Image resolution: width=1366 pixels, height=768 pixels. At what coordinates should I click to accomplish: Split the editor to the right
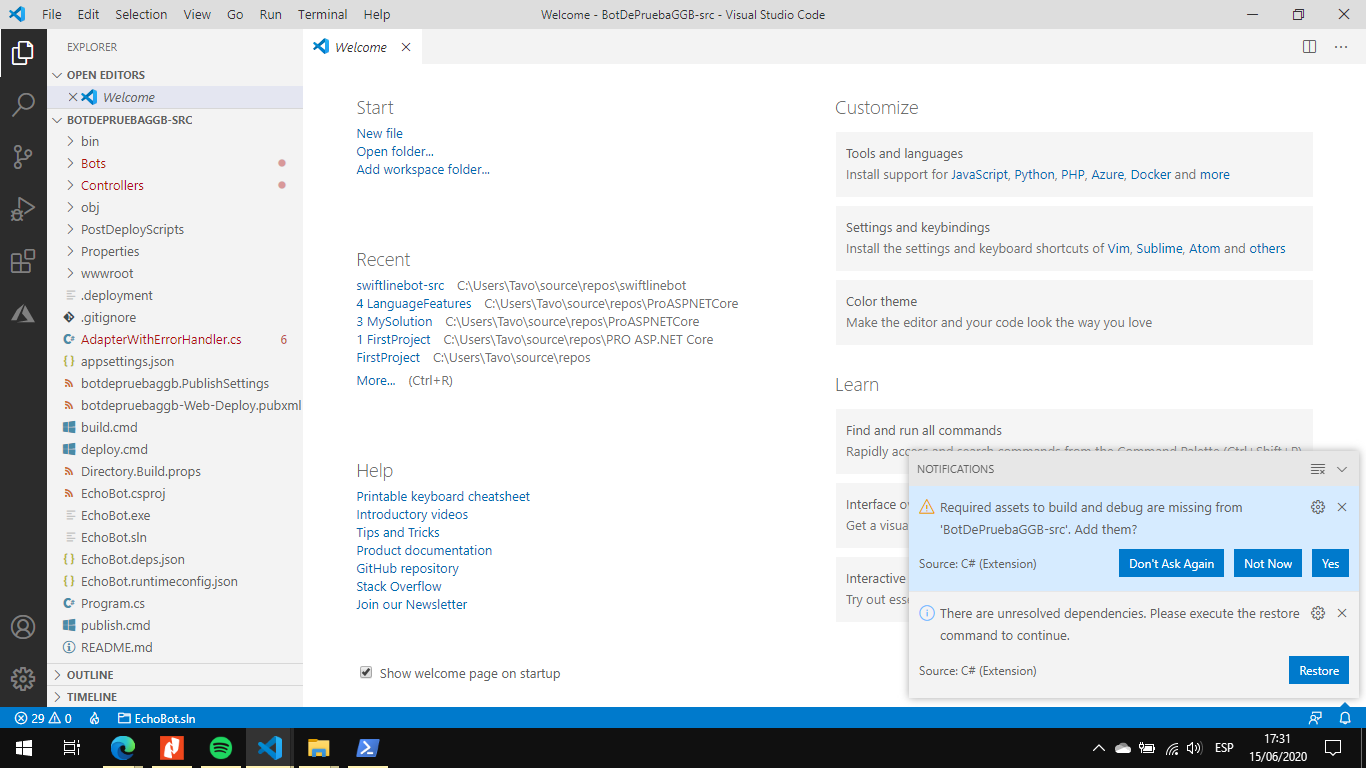[1310, 46]
